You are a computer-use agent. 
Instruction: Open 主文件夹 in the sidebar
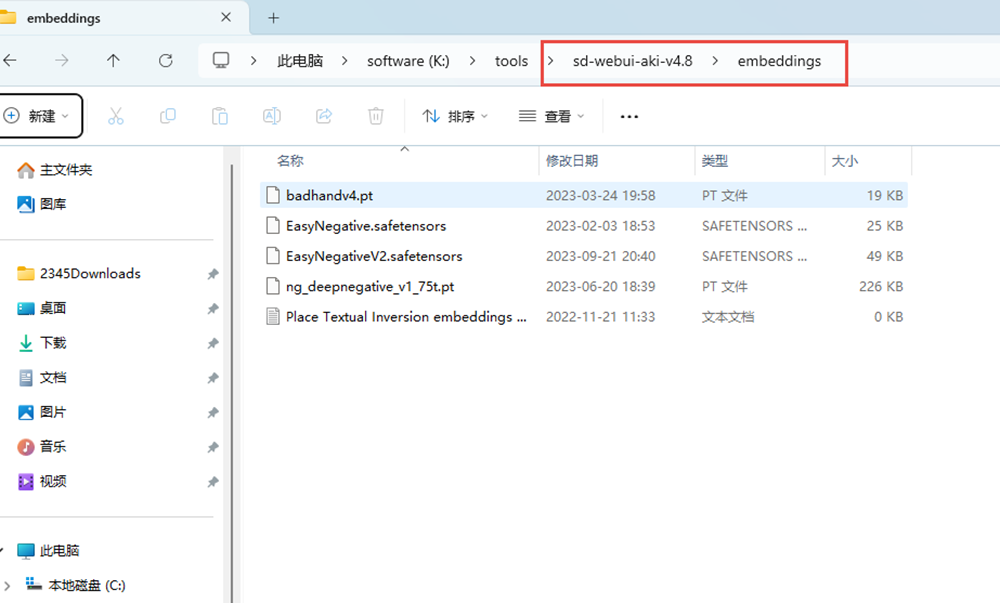click(55, 170)
